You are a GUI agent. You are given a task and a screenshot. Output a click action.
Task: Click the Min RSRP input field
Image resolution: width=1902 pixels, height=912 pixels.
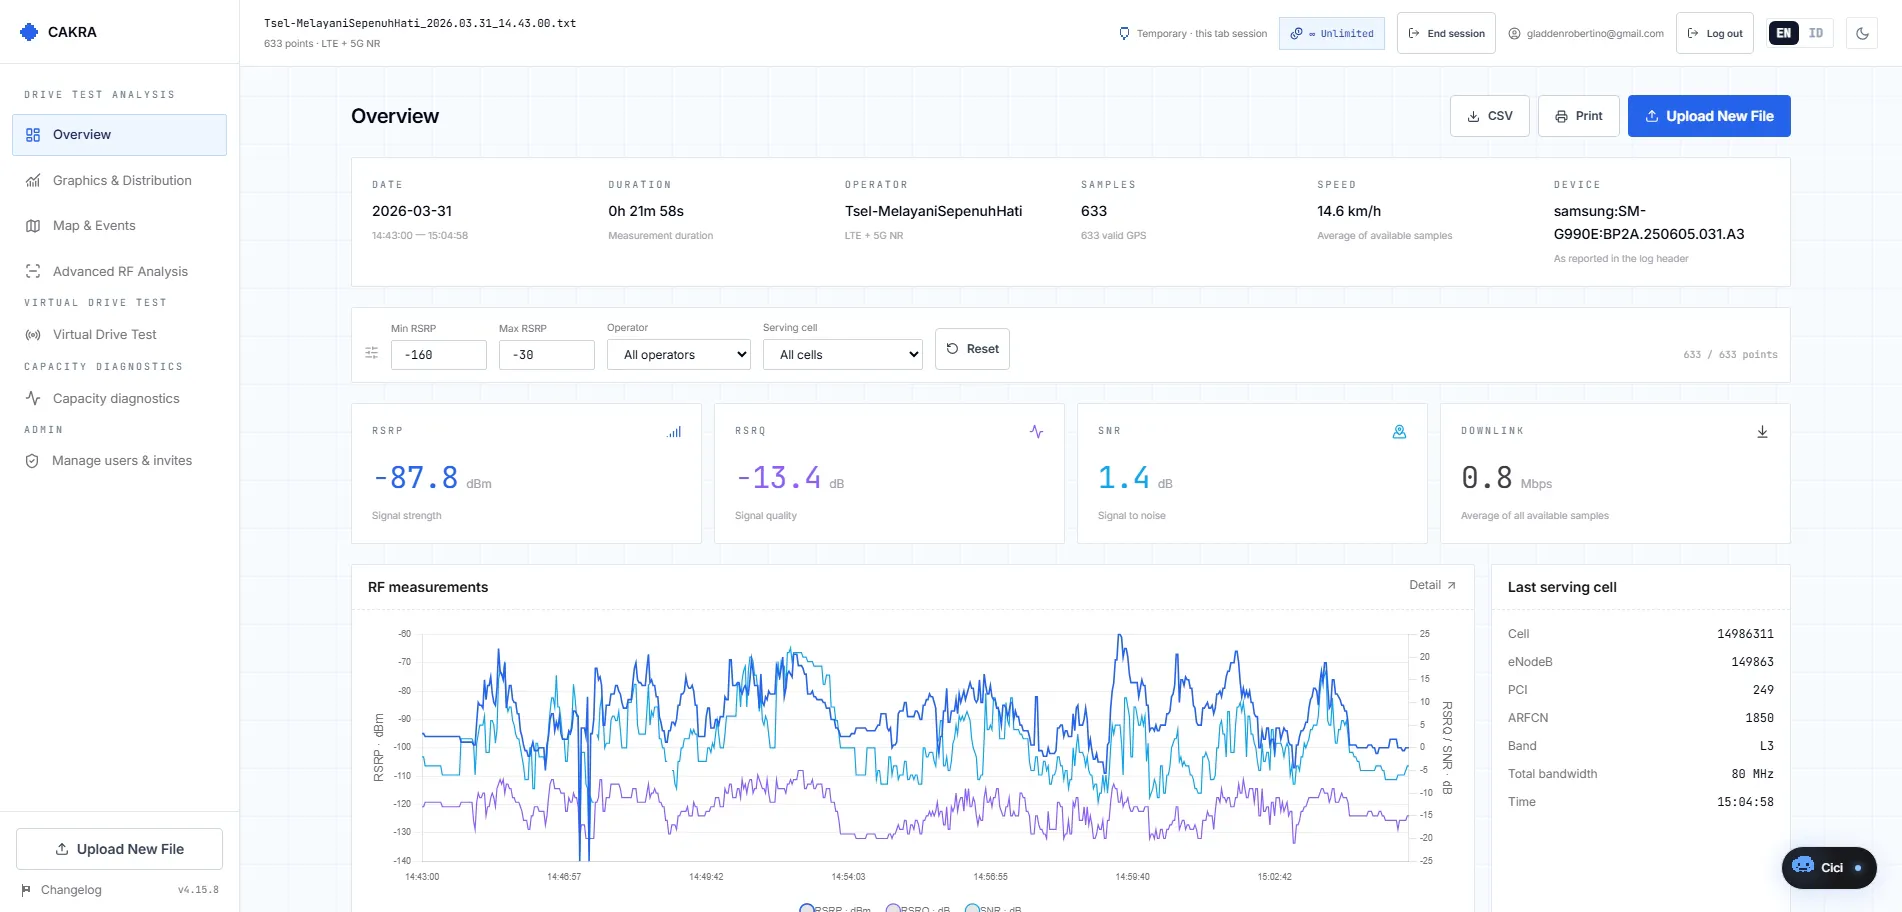[439, 355]
